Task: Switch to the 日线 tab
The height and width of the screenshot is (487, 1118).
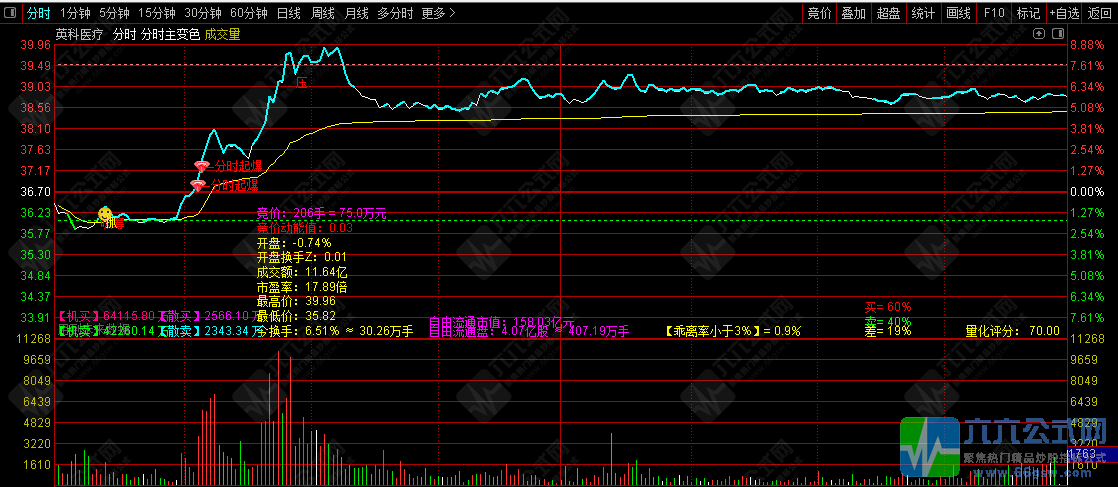Action: (x=288, y=13)
